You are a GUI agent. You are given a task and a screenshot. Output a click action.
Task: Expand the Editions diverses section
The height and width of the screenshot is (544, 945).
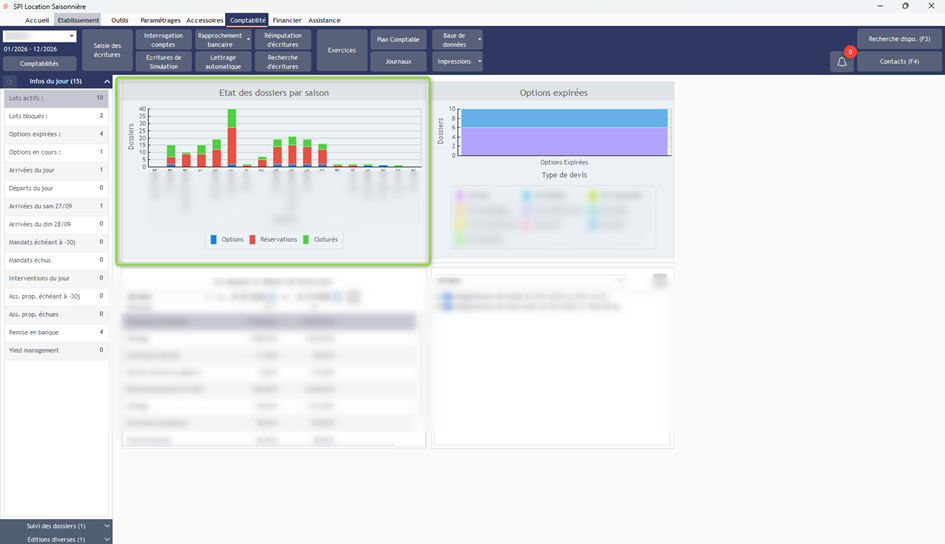point(107,539)
